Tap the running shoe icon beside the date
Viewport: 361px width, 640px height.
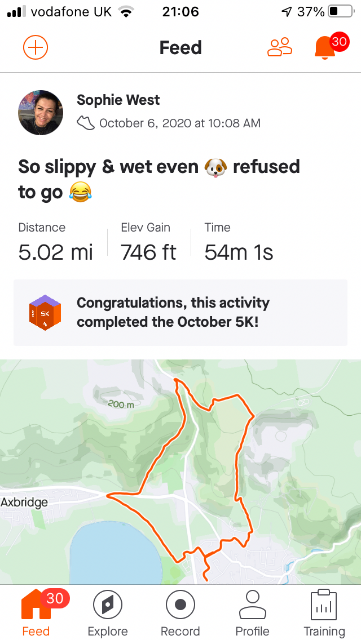[x=86, y=123]
